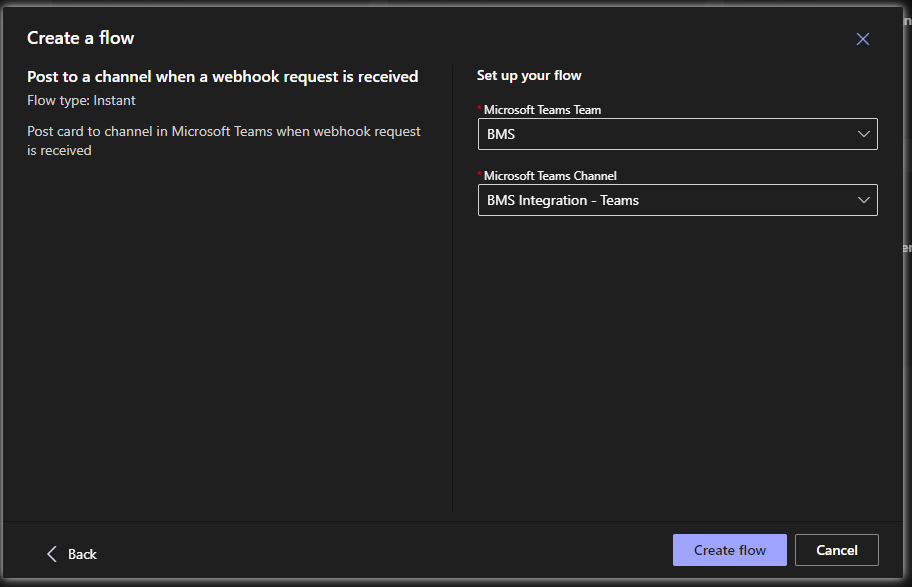Select the BMS Integration - Teams channel field
This screenshot has height=587, width=912.
pyautogui.click(x=678, y=200)
